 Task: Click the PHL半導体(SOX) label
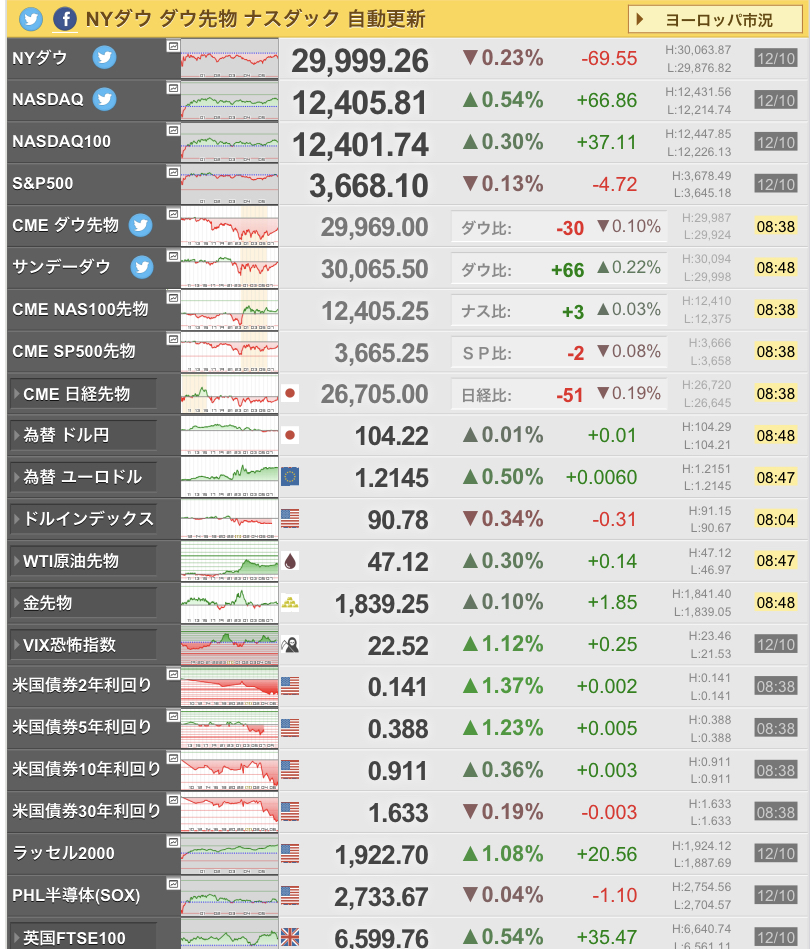point(76,895)
